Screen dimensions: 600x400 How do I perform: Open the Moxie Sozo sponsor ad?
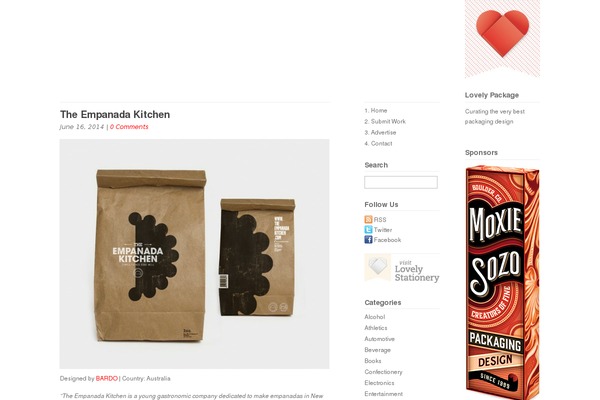502,282
